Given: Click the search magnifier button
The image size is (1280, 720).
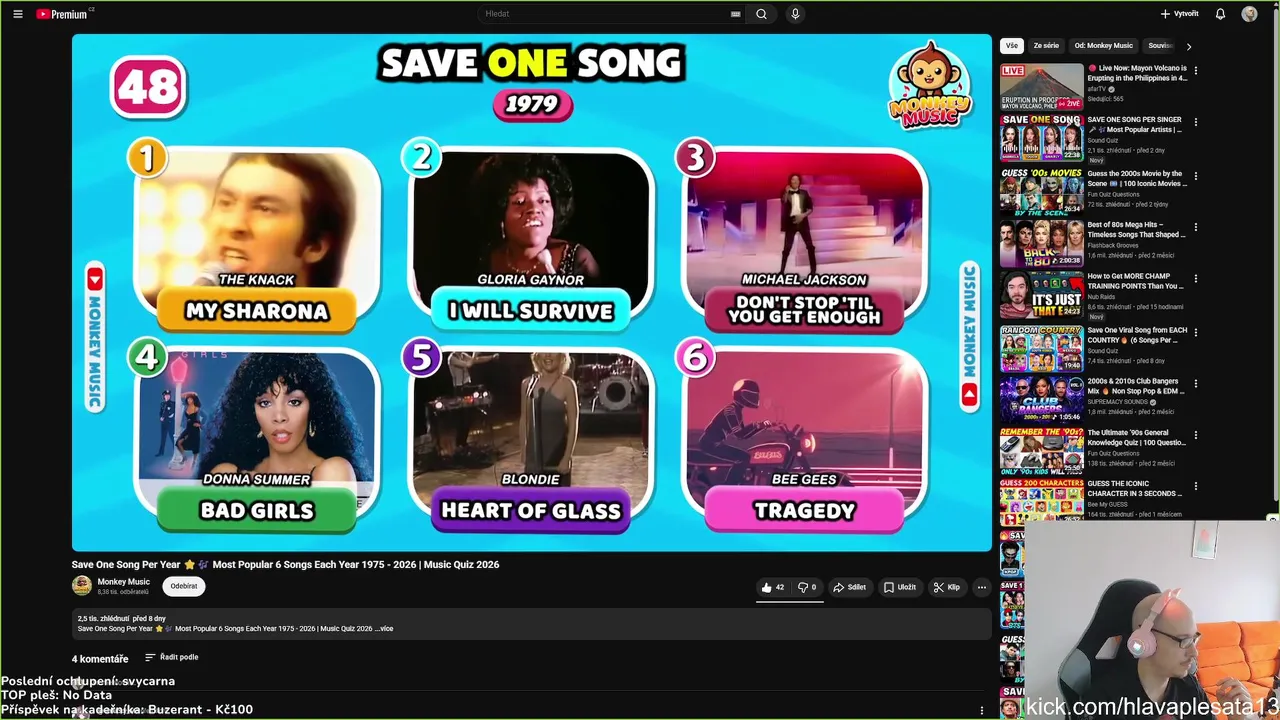Looking at the screenshot, I should [761, 14].
